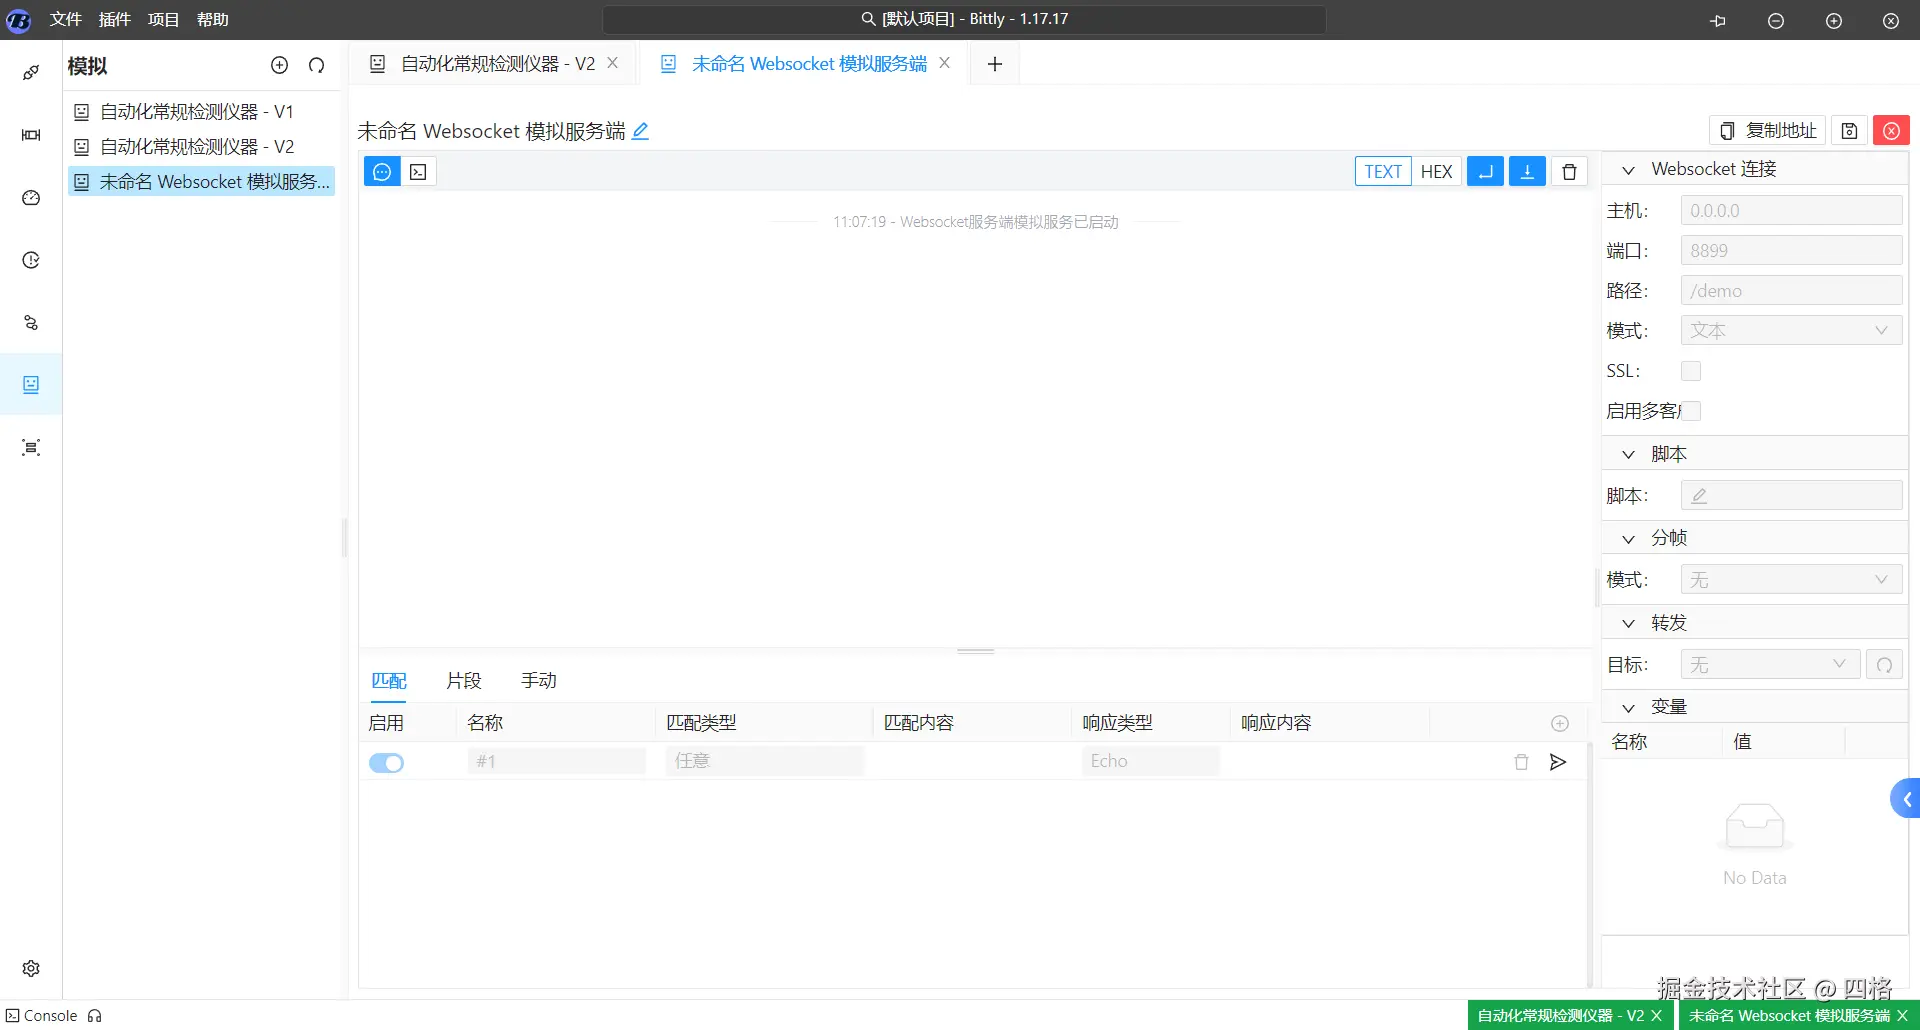
Task: Delete match rule #1
Action: point(1521,762)
